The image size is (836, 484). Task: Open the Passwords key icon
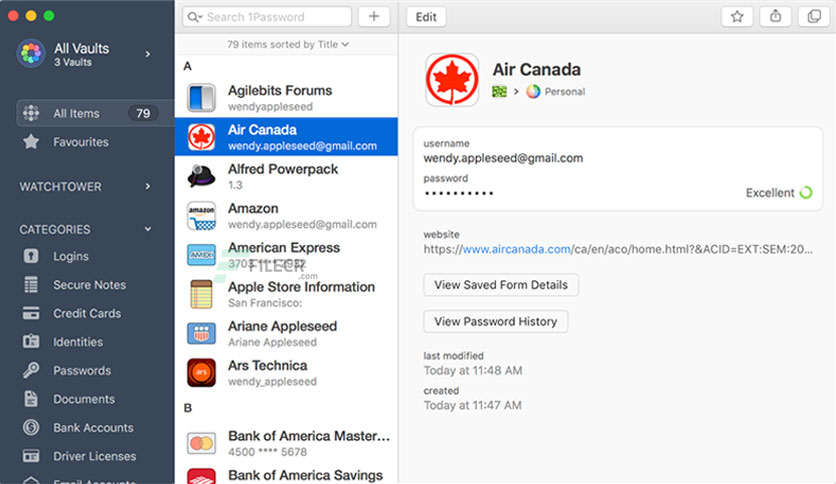(x=31, y=370)
